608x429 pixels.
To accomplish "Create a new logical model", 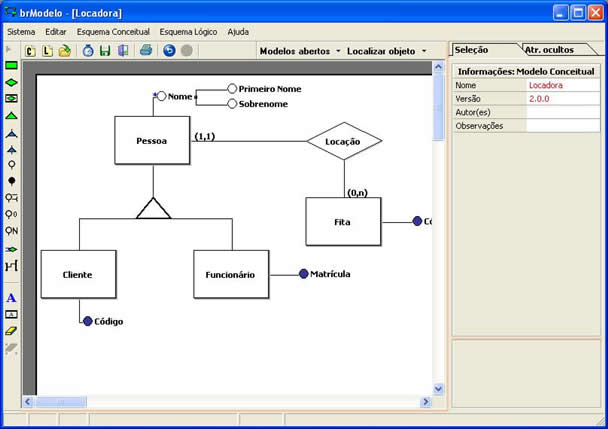I will click(x=47, y=50).
